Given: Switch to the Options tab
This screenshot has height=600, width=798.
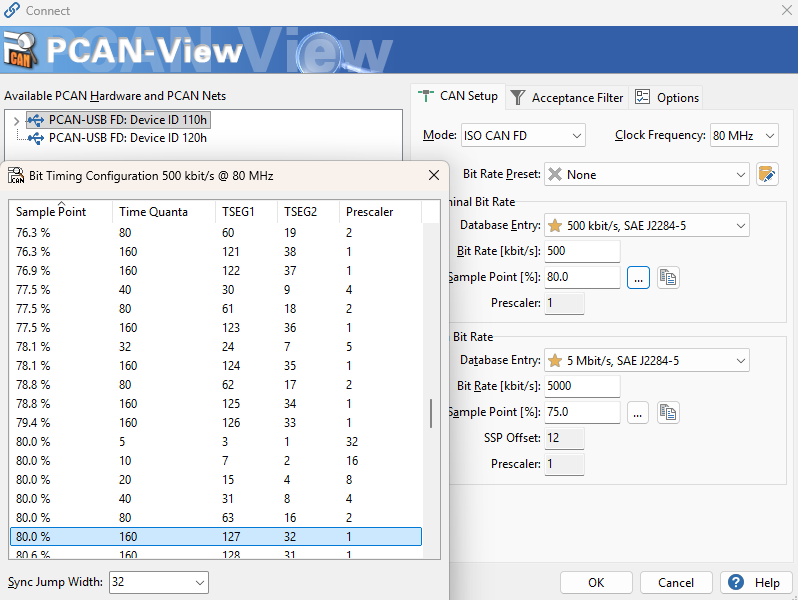Looking at the screenshot, I should click(x=667, y=97).
